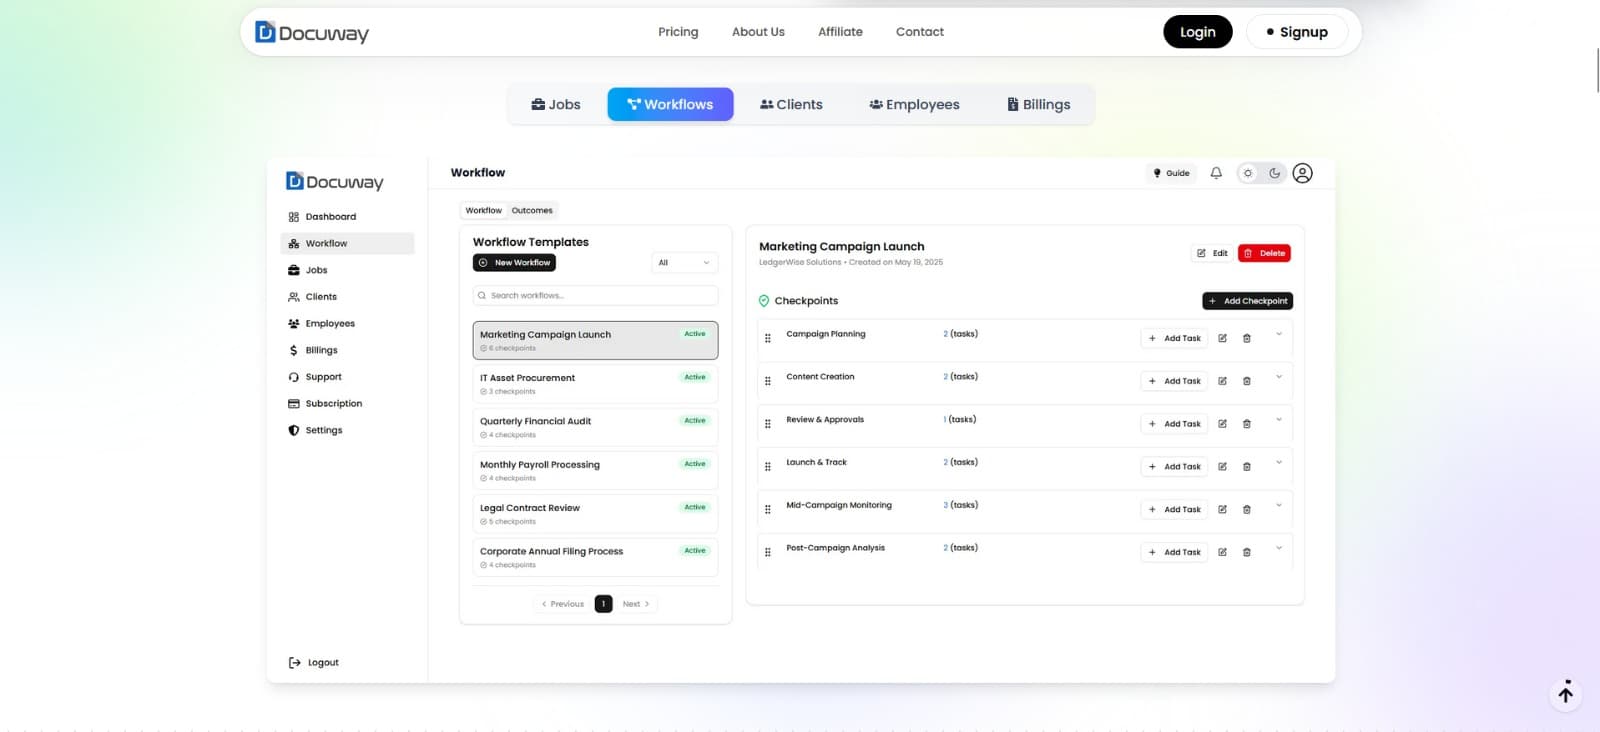Click the Add Checkpoint button
The width and height of the screenshot is (1600, 732).
1247,301
